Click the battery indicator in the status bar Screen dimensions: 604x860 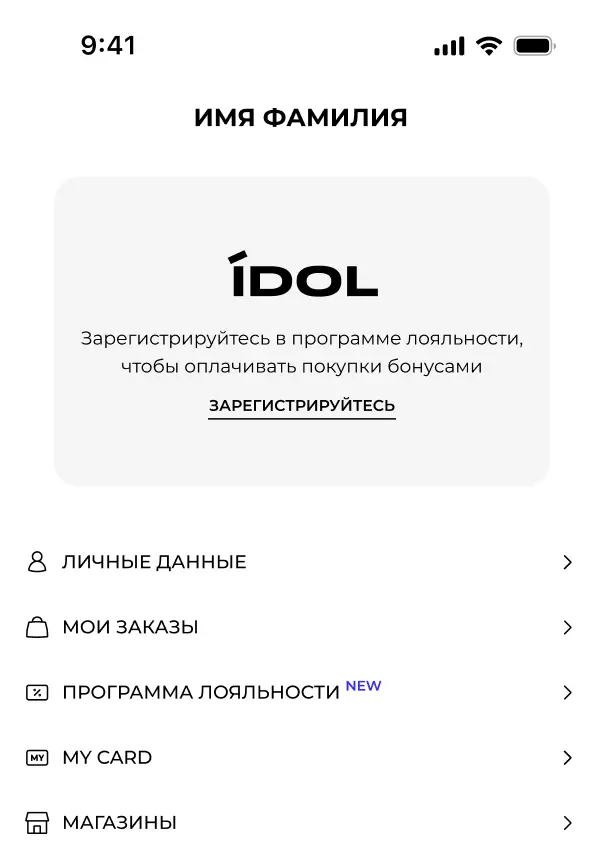tap(533, 45)
